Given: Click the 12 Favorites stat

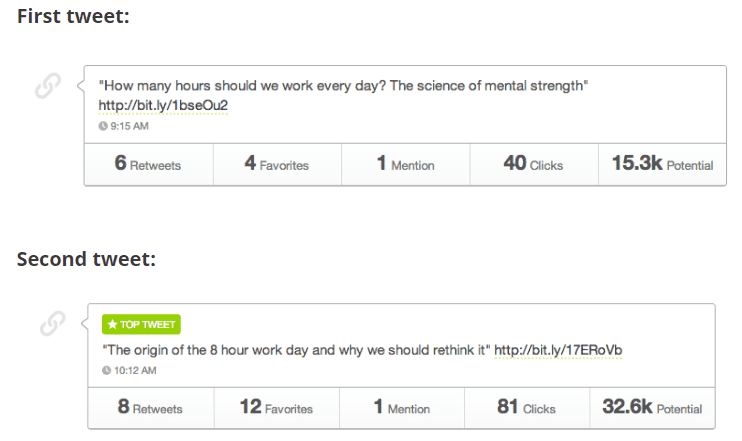Looking at the screenshot, I should point(276,408).
